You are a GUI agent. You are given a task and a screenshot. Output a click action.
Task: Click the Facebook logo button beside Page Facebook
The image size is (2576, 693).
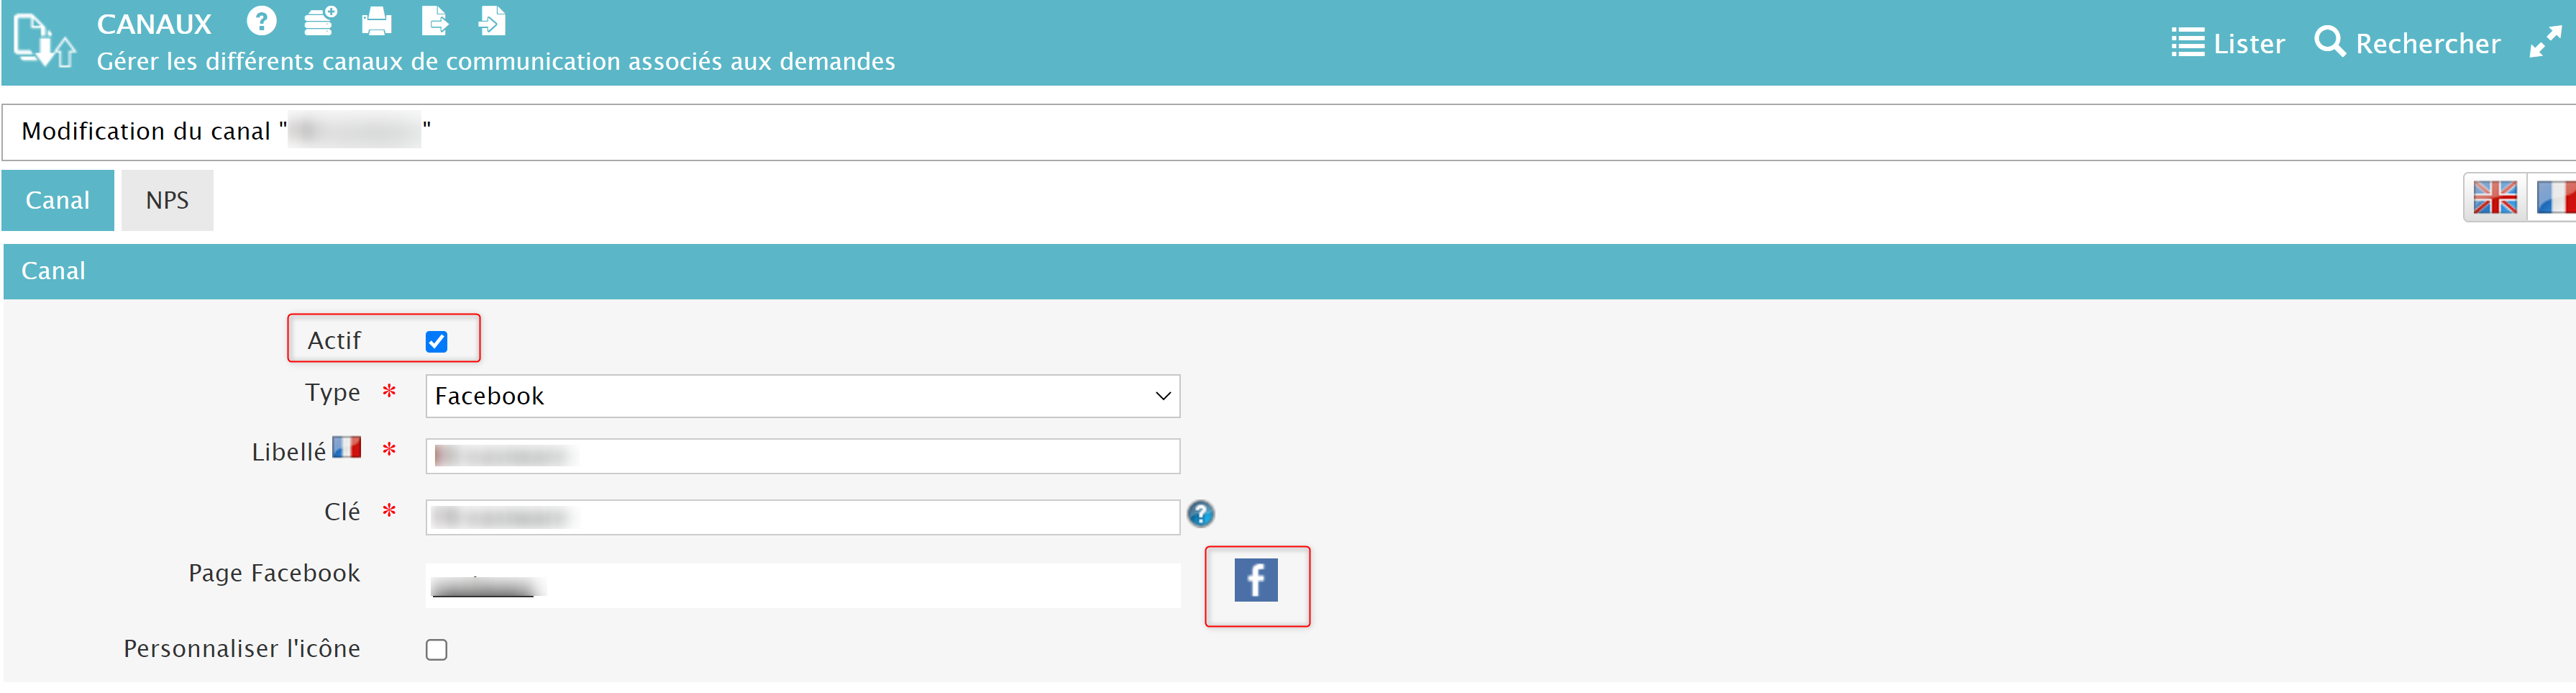point(1256,580)
